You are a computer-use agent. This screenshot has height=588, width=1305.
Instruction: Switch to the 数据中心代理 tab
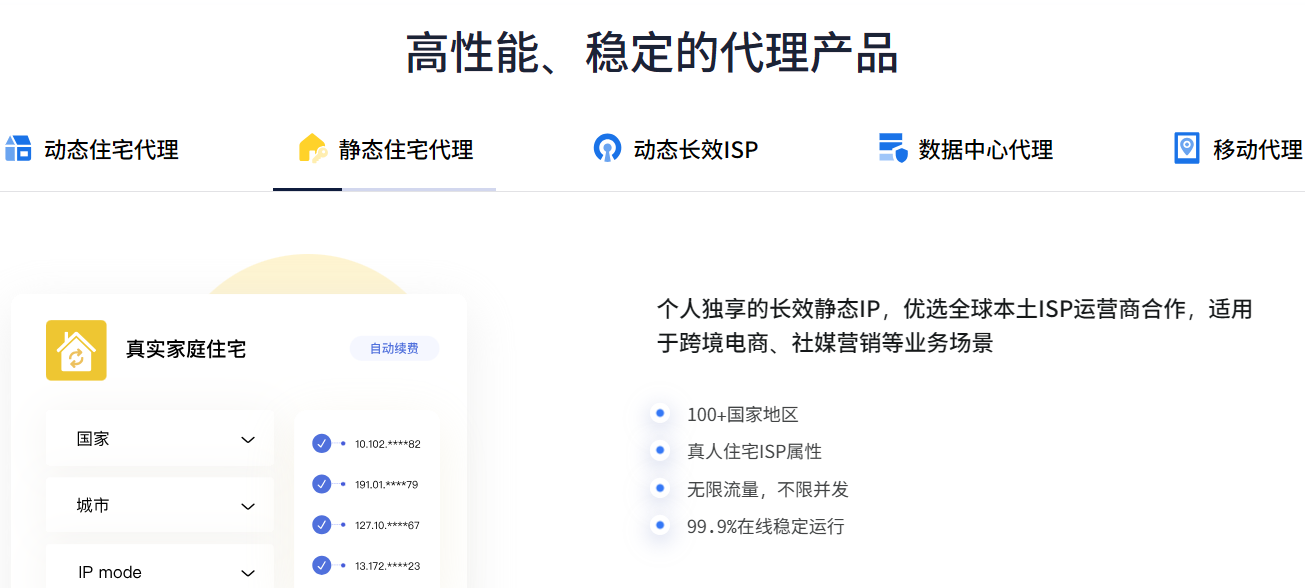[x=966, y=150]
